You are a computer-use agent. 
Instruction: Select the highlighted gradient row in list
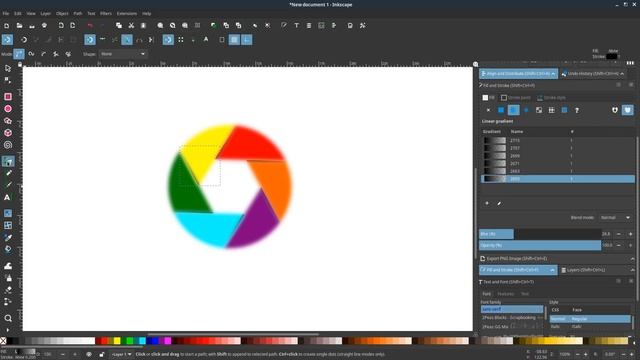tap(558, 179)
